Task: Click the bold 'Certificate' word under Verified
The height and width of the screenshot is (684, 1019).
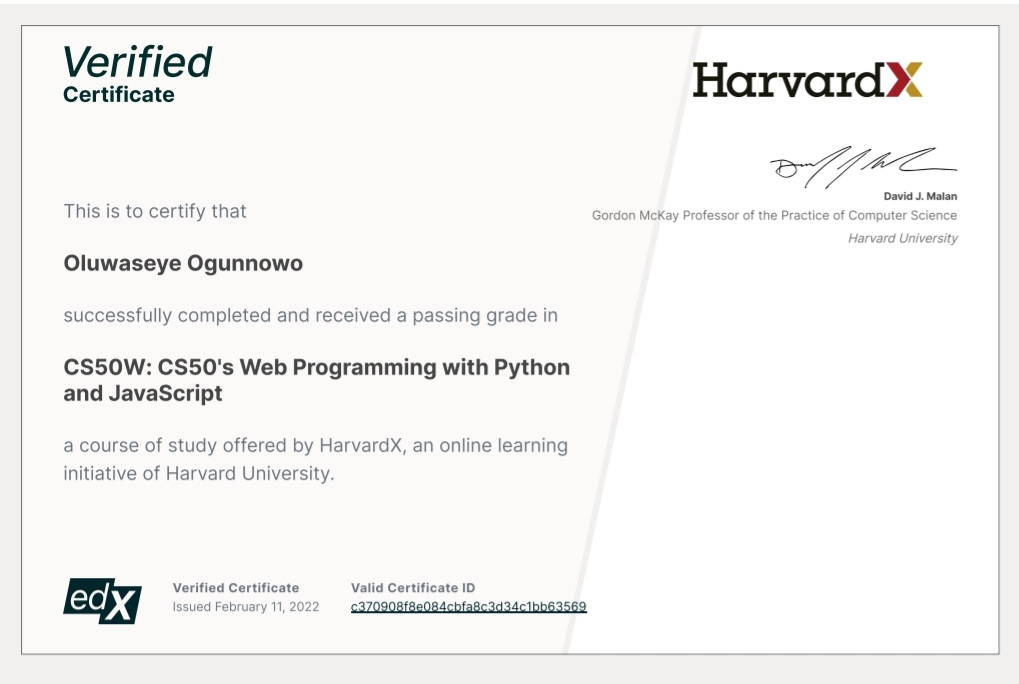Action: point(118,95)
